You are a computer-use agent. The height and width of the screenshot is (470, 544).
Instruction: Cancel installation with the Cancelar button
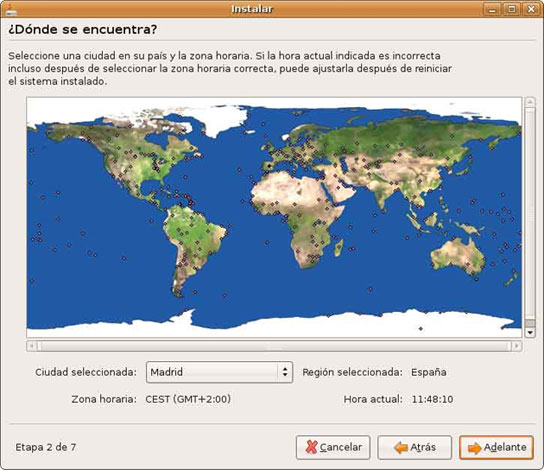click(333, 447)
